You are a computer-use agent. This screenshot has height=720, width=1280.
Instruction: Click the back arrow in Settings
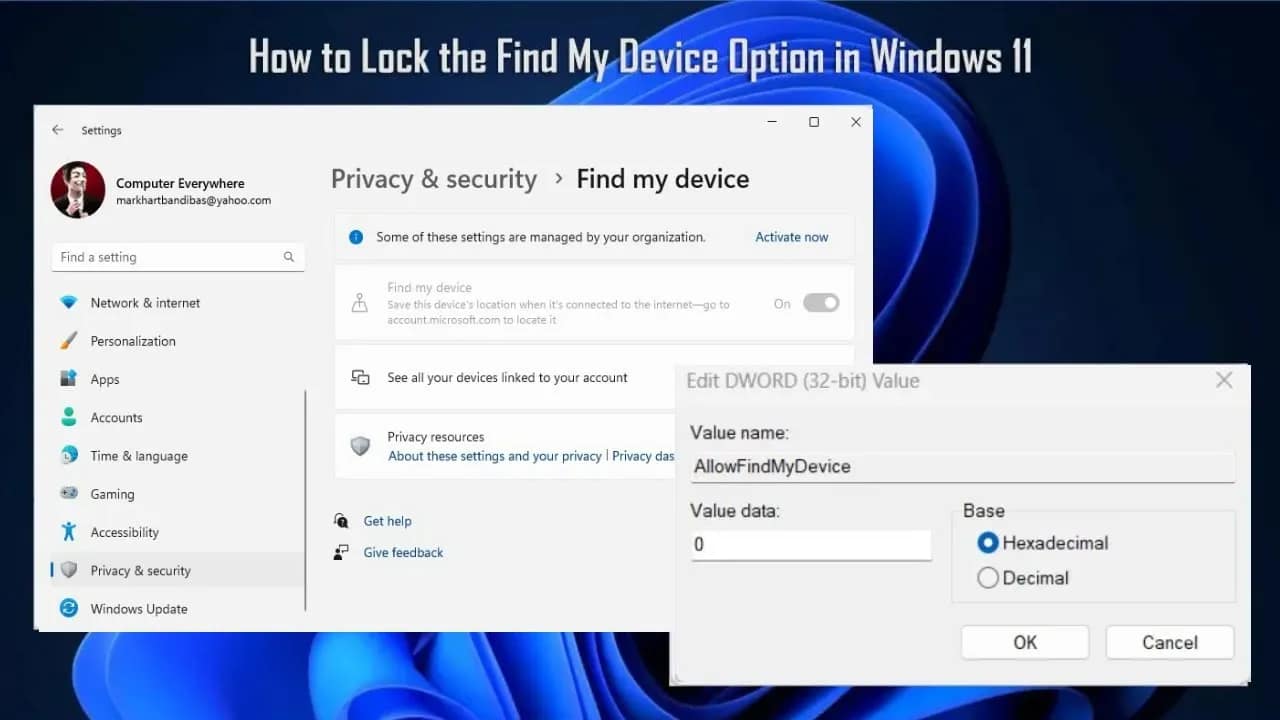(x=58, y=130)
